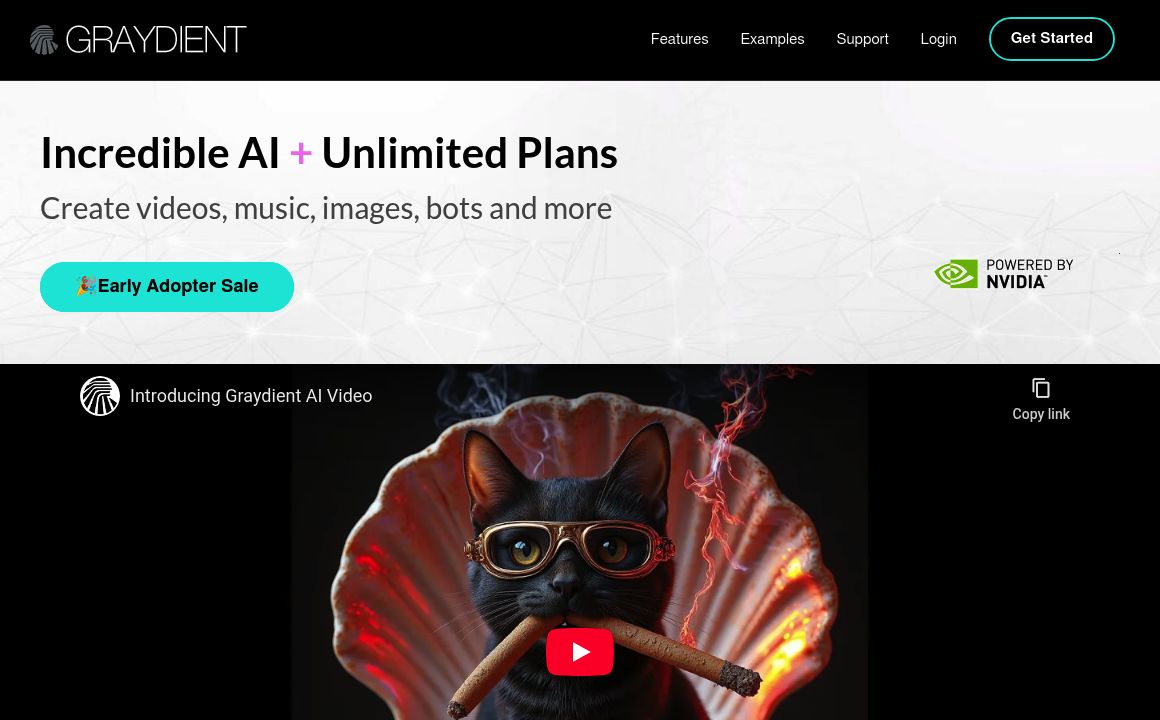Click the Copy link label text
Screen dimensions: 1160x720
point(1041,414)
